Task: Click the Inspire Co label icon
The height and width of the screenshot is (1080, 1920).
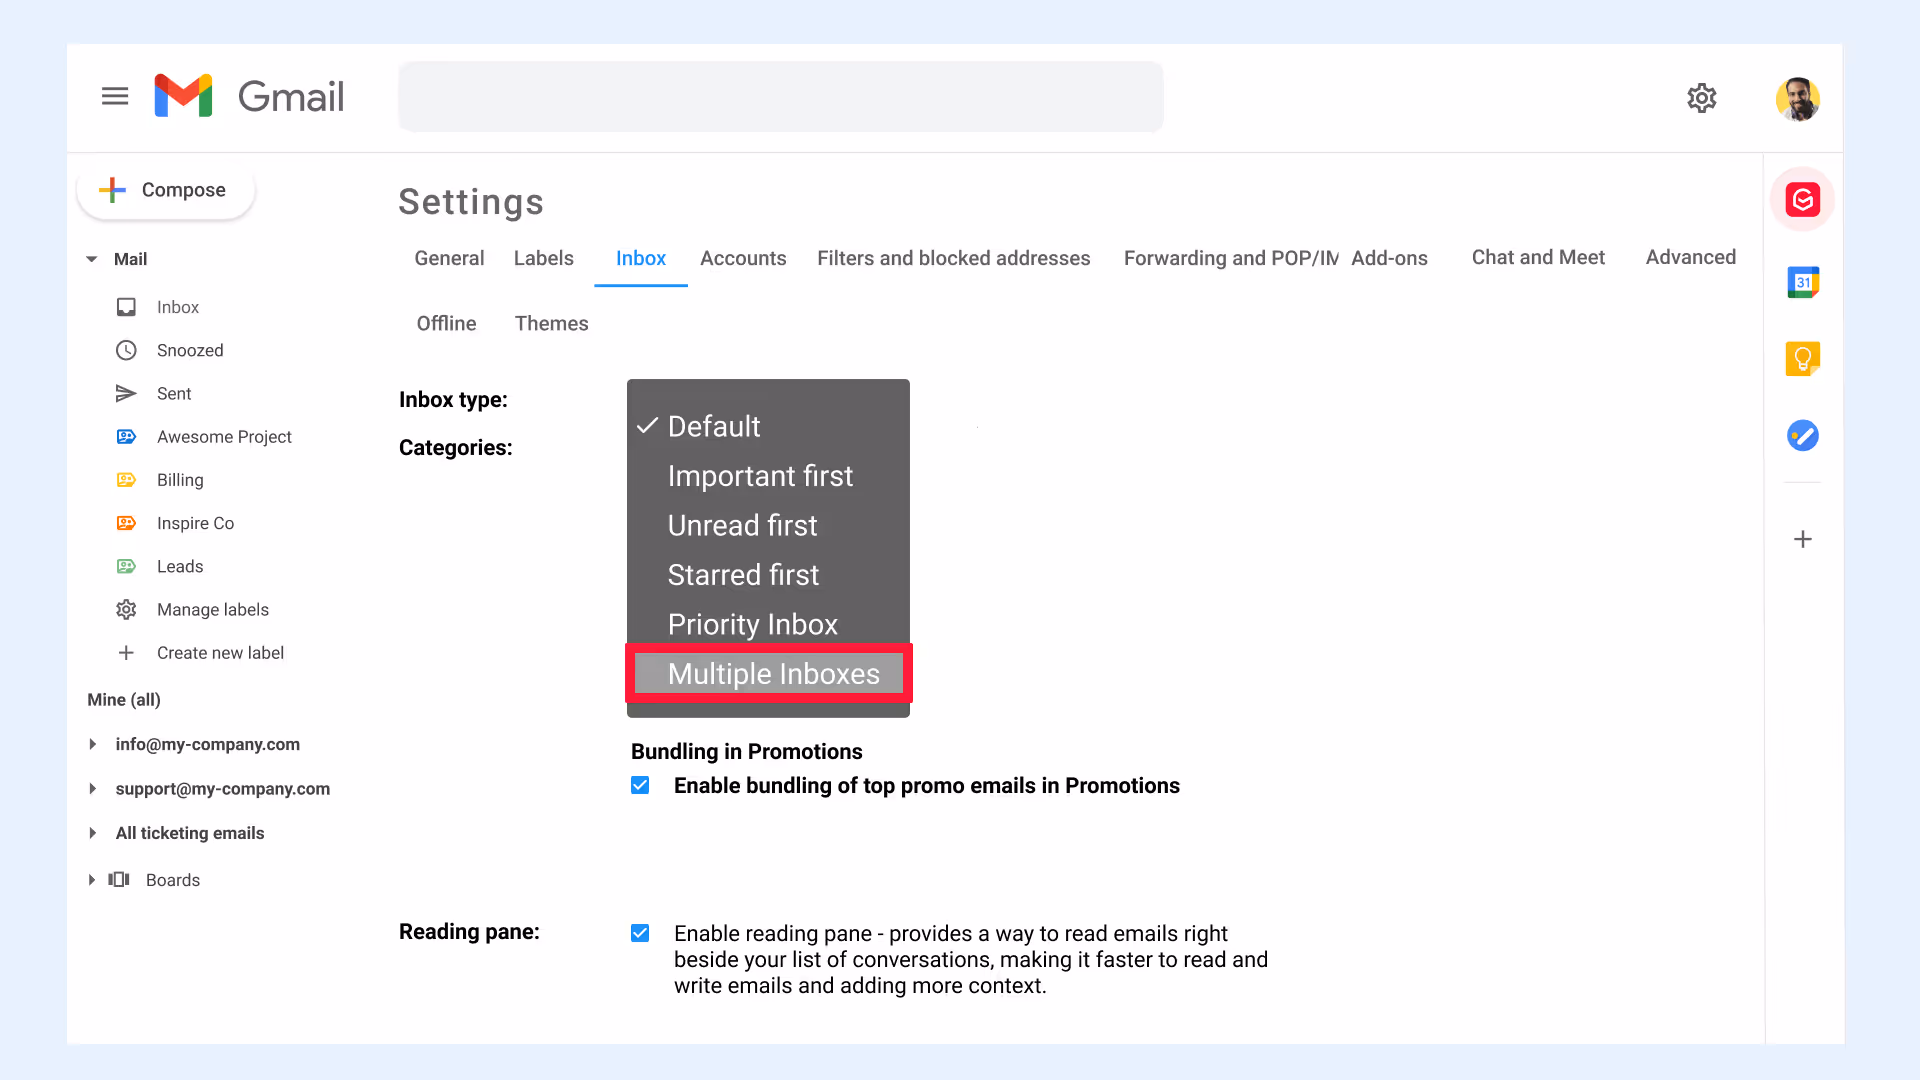Action: pos(126,523)
